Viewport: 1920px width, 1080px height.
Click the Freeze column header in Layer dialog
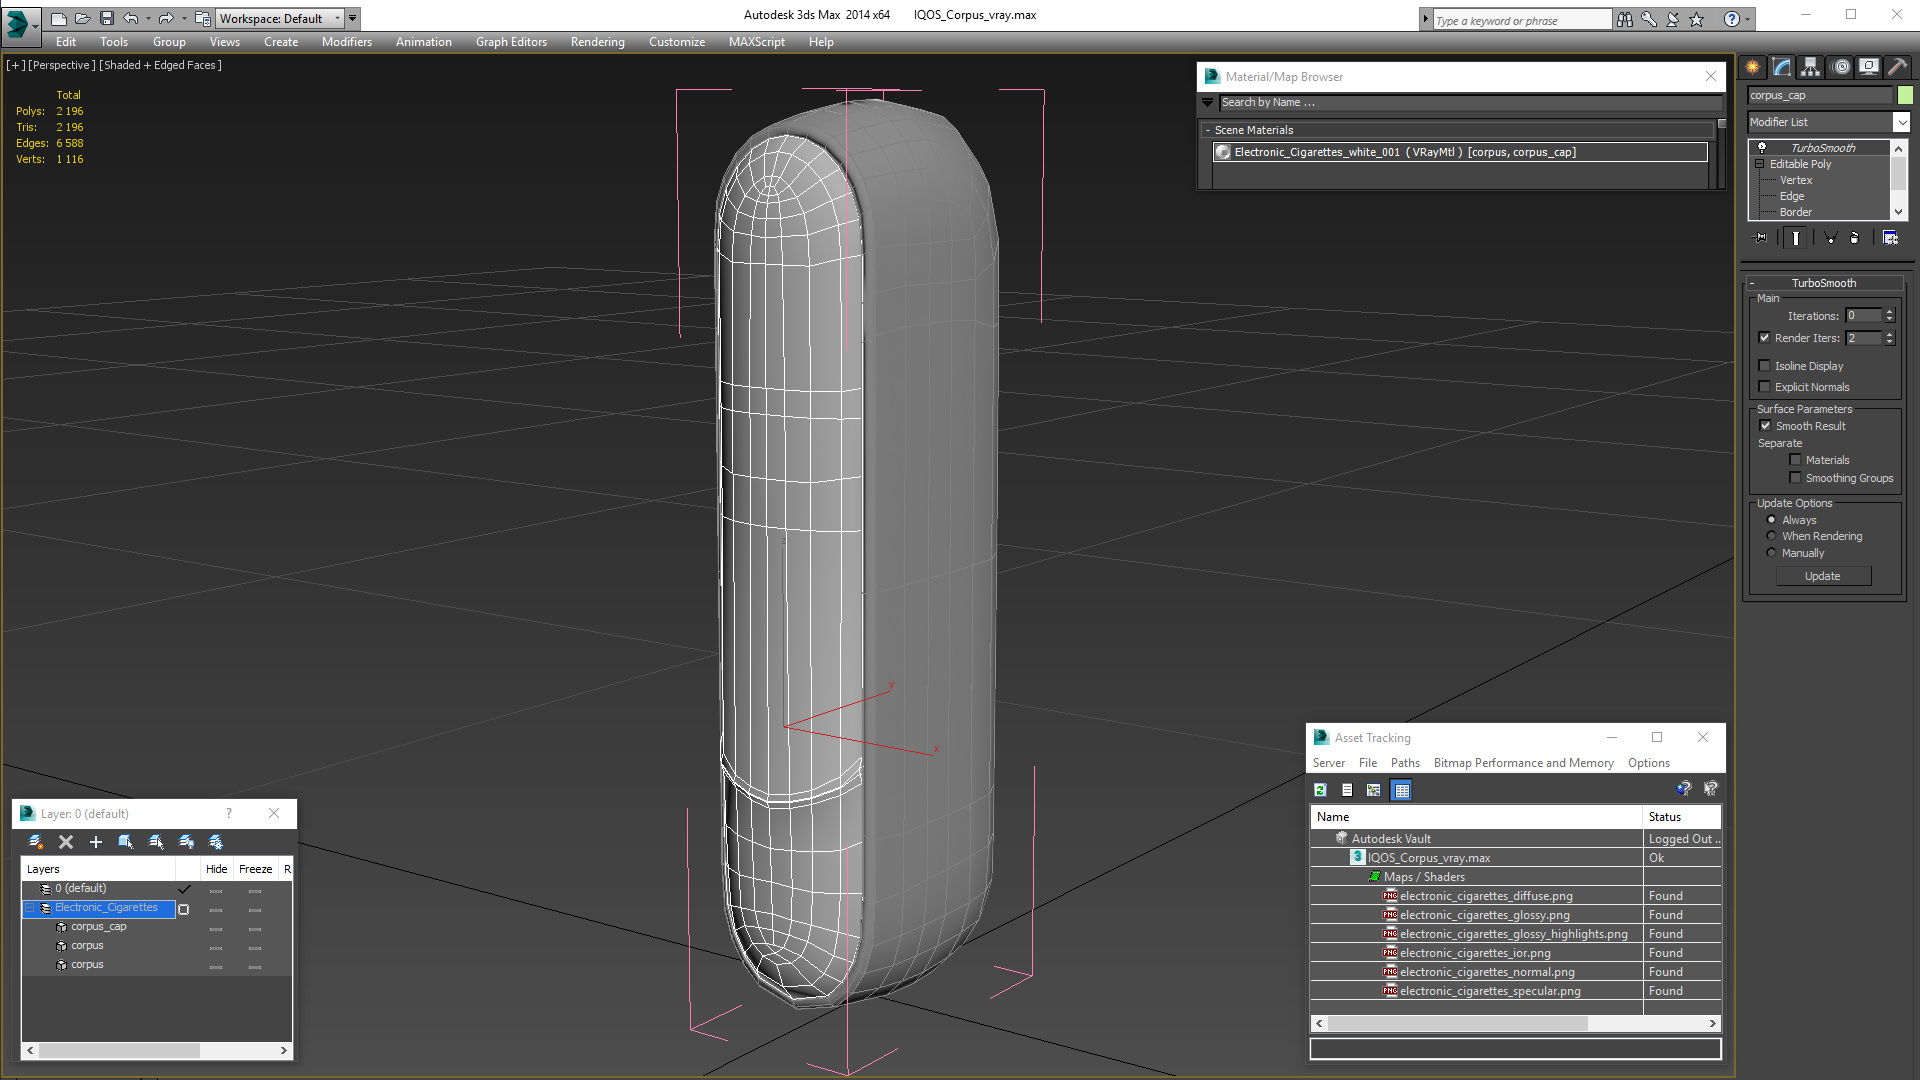click(x=256, y=869)
